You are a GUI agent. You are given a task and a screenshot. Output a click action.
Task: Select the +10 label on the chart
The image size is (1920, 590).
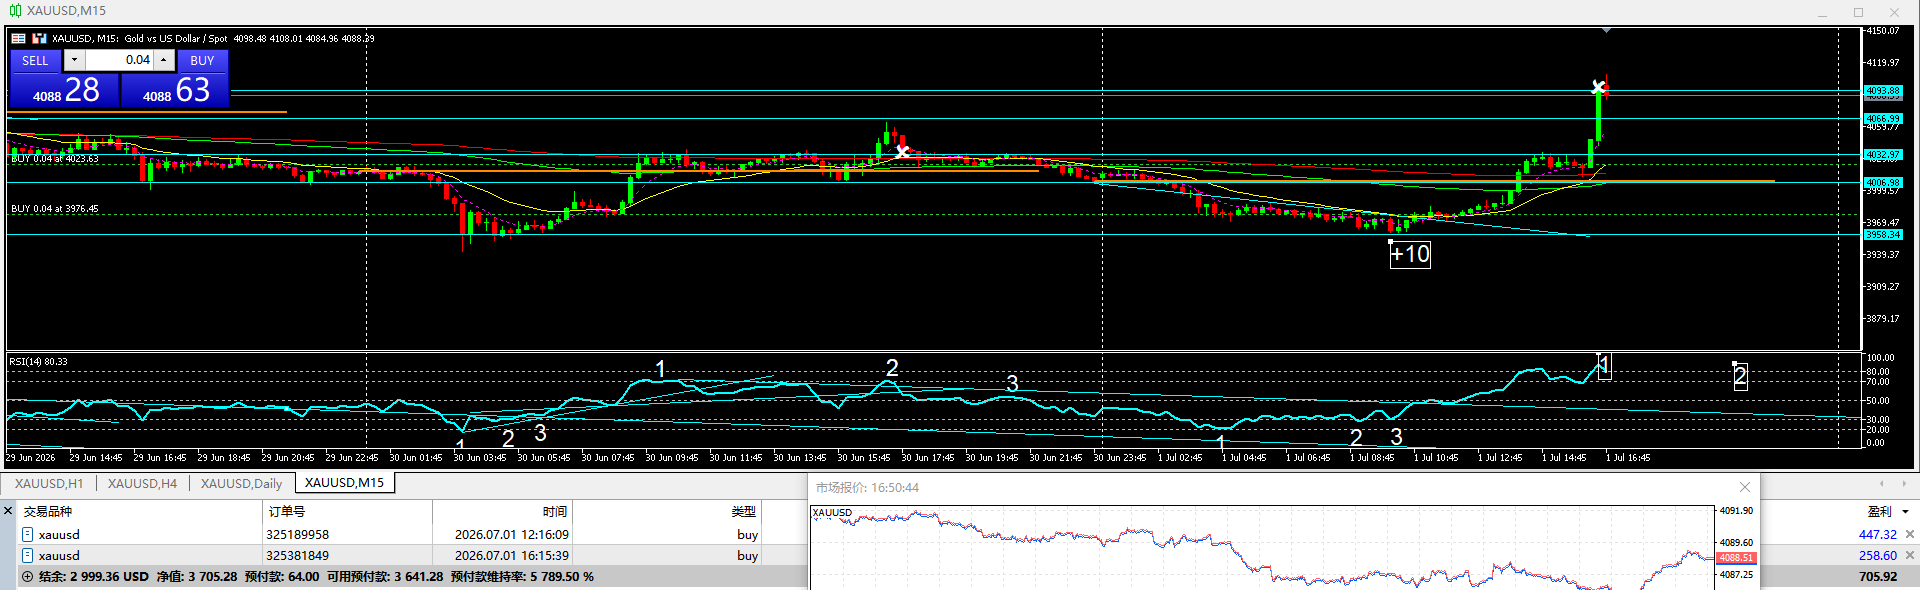click(1410, 254)
